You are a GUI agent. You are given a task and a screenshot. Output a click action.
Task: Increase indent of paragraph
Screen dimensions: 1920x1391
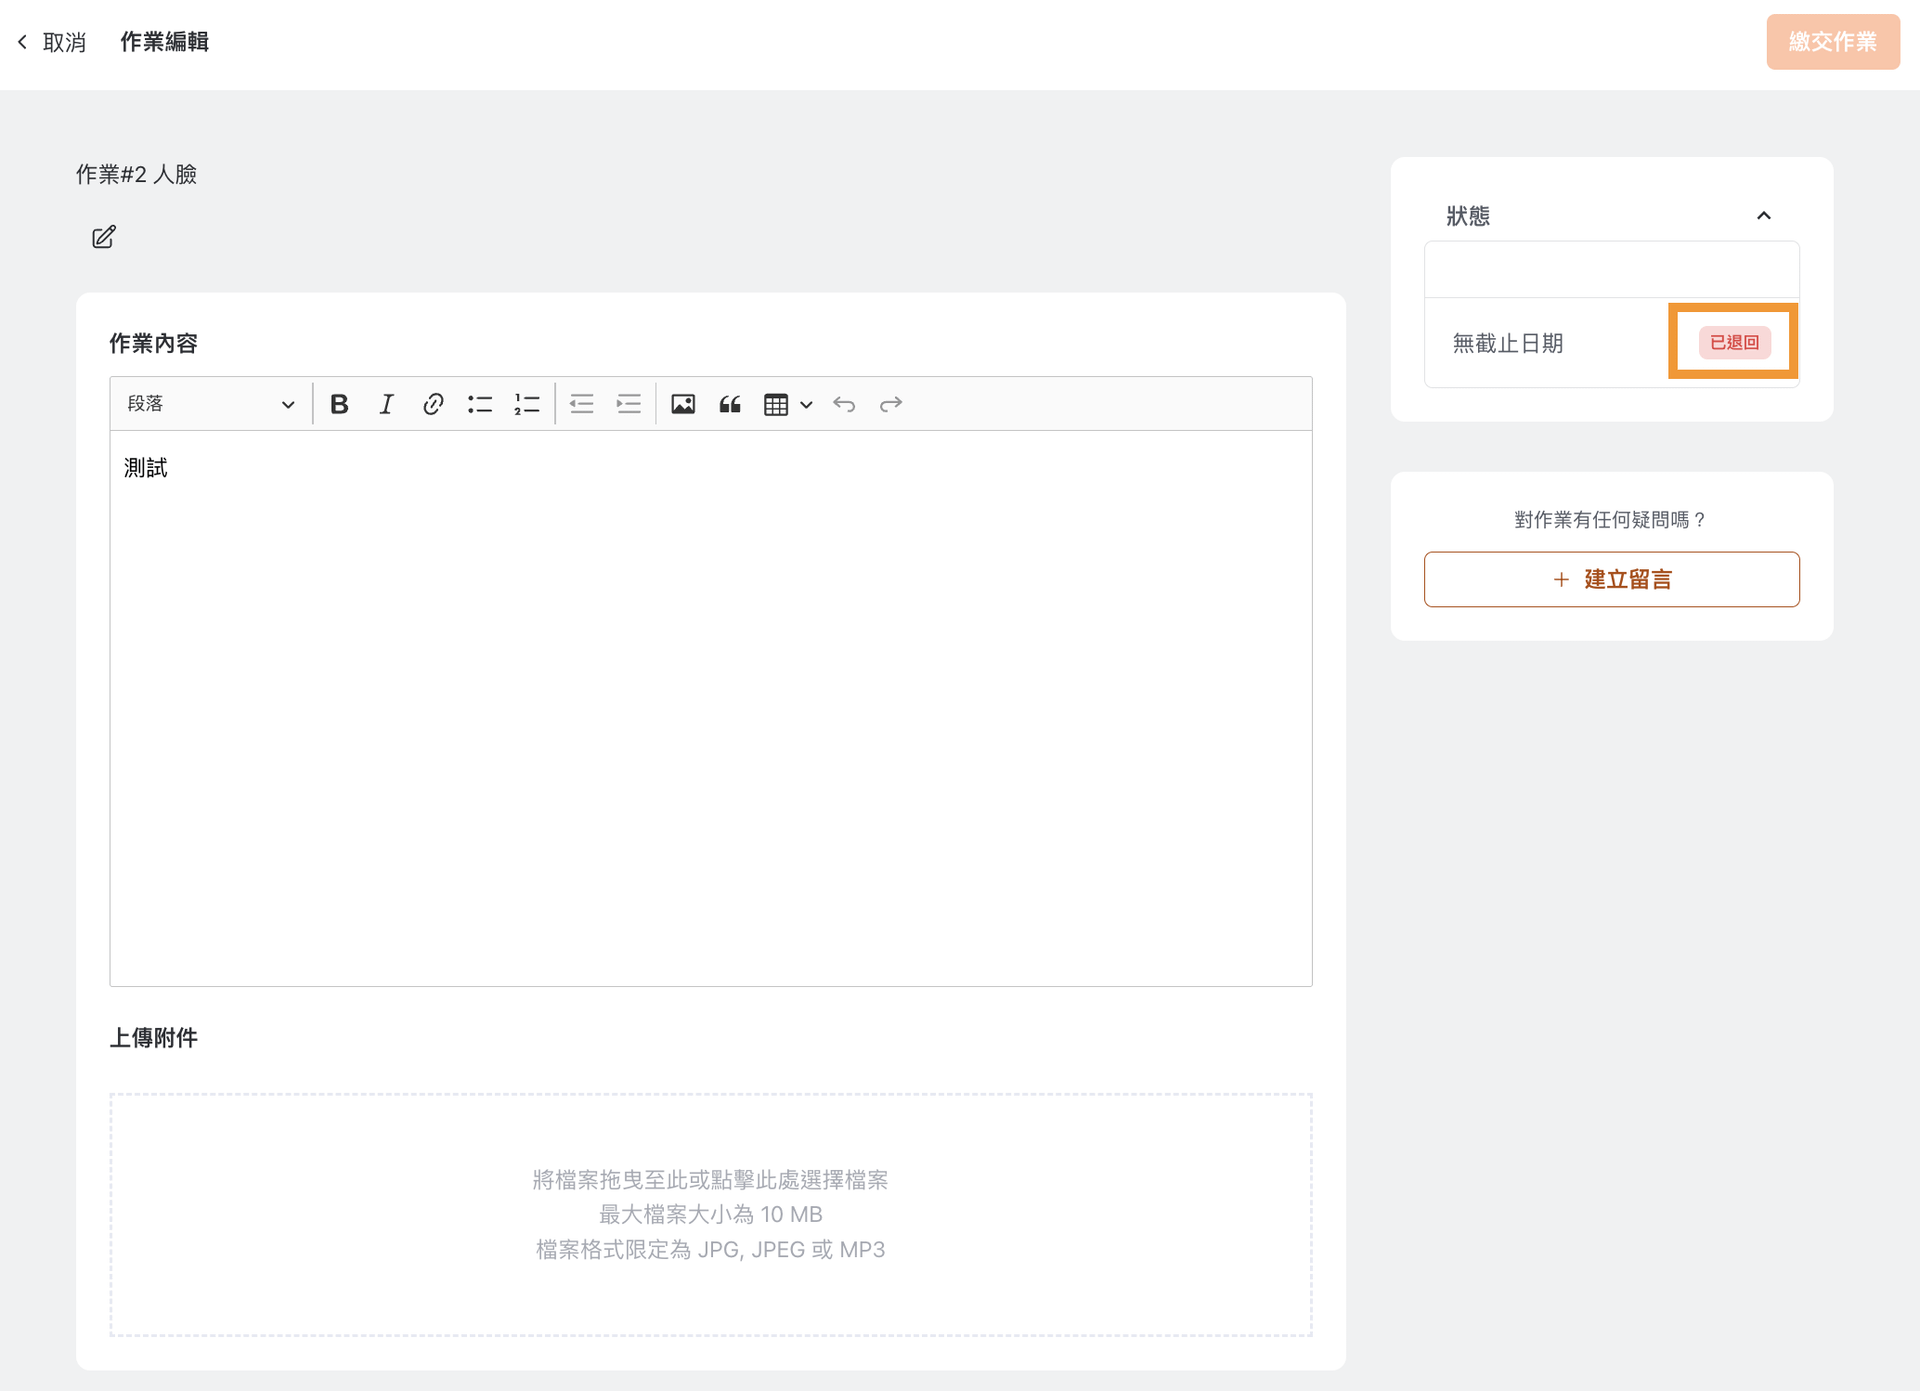pyautogui.click(x=628, y=404)
